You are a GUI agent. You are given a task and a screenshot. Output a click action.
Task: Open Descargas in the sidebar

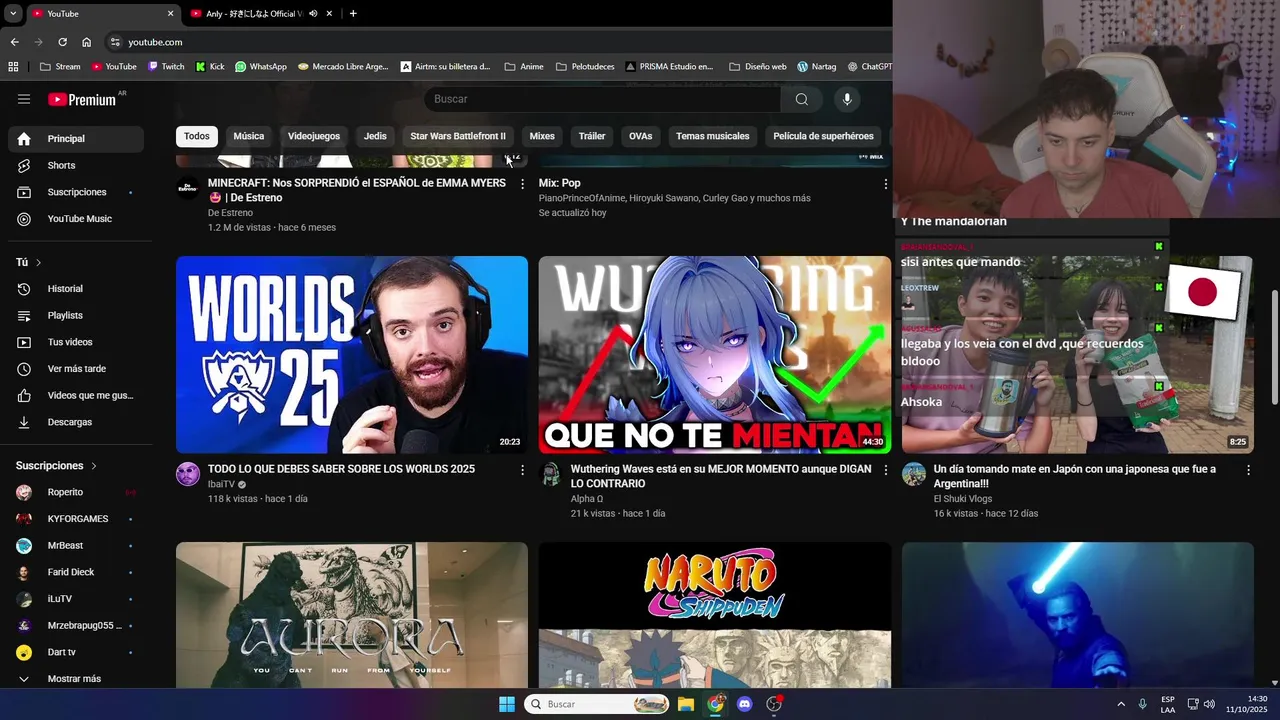pos(76,422)
